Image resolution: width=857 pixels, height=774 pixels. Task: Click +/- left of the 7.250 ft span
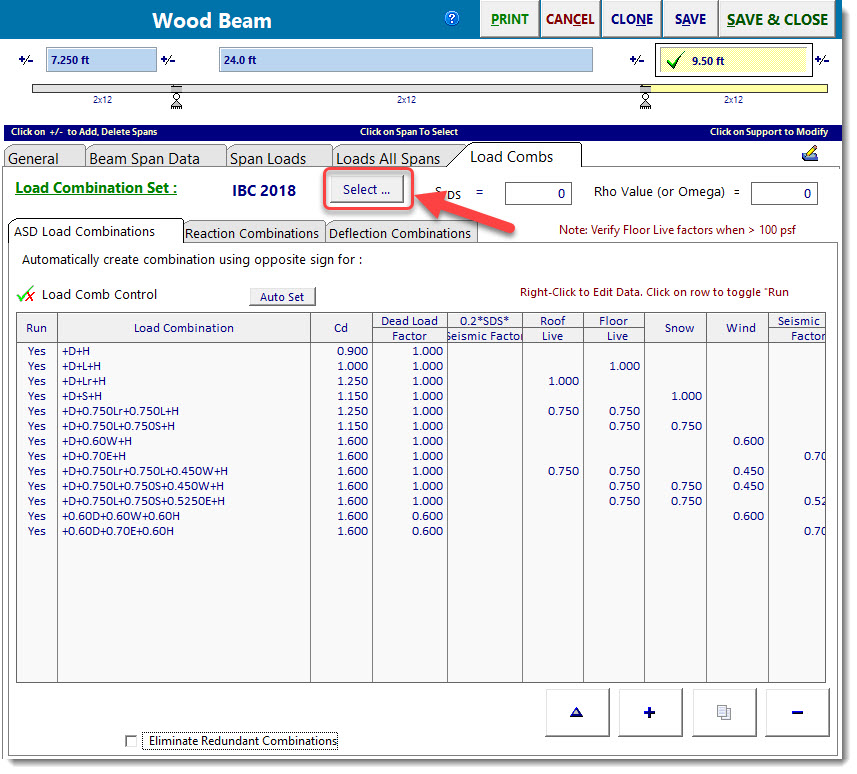point(25,60)
